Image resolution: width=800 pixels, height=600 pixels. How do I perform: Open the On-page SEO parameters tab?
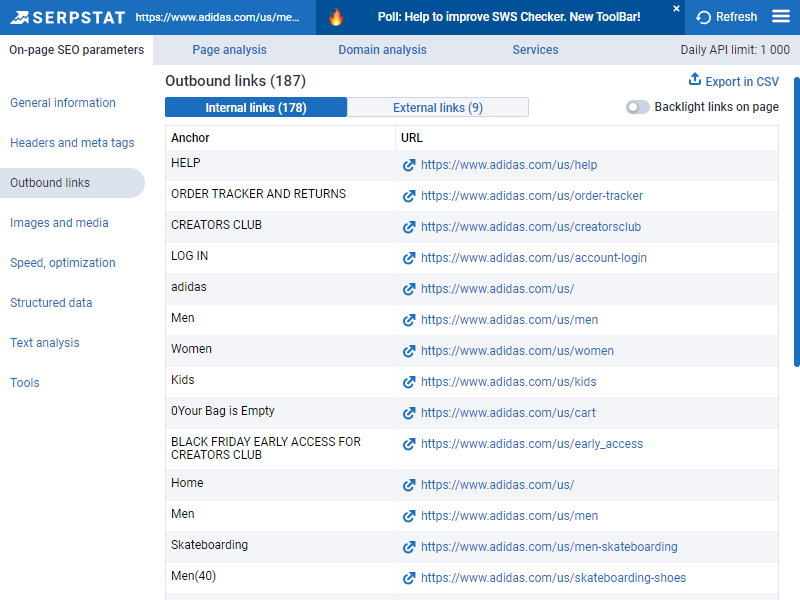(x=77, y=50)
